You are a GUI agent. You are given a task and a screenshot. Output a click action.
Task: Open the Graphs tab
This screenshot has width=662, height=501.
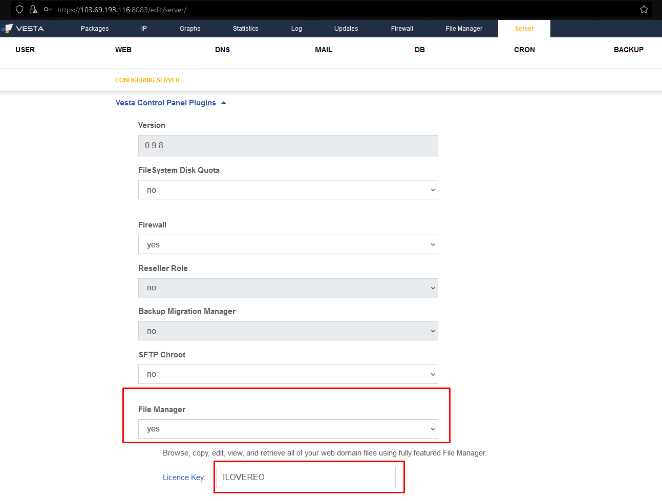coord(190,29)
